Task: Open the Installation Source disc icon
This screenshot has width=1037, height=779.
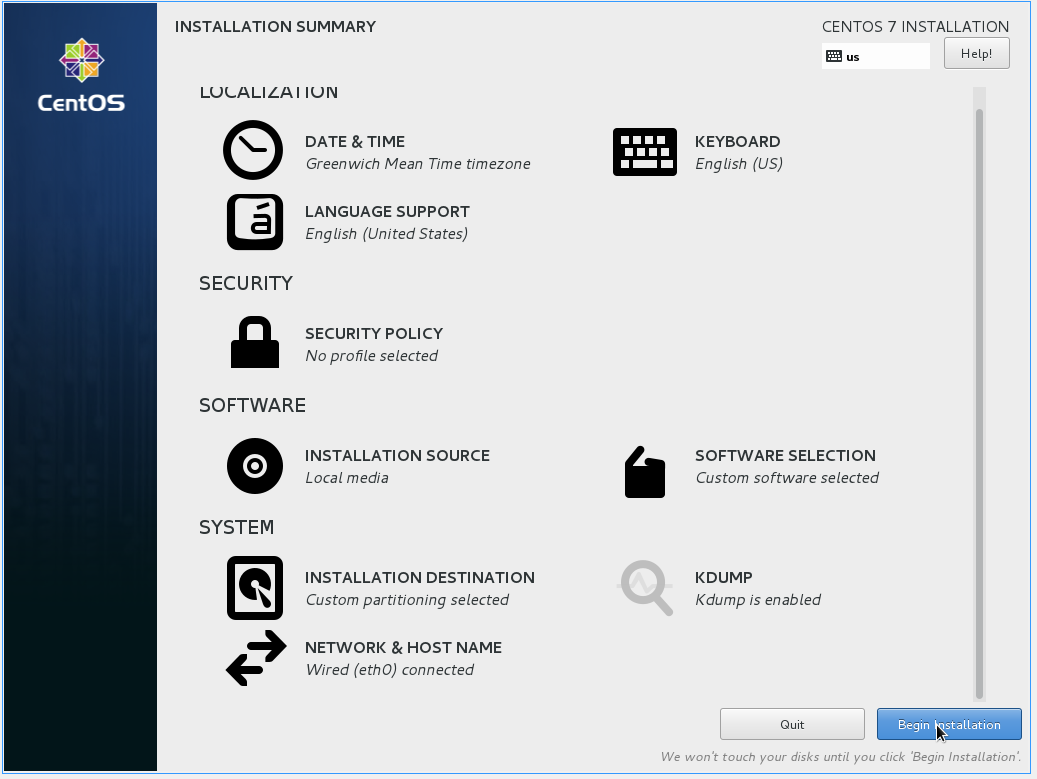Action: pyautogui.click(x=254, y=466)
